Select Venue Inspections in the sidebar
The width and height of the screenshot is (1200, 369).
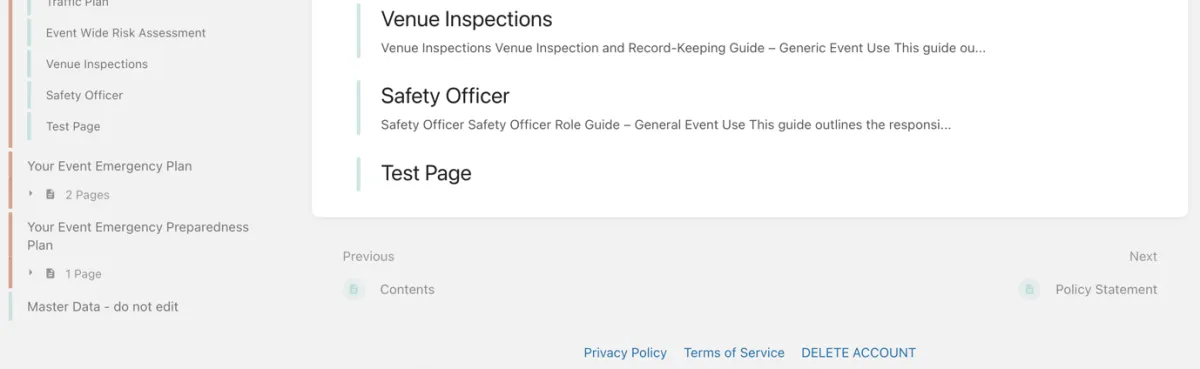(x=97, y=64)
